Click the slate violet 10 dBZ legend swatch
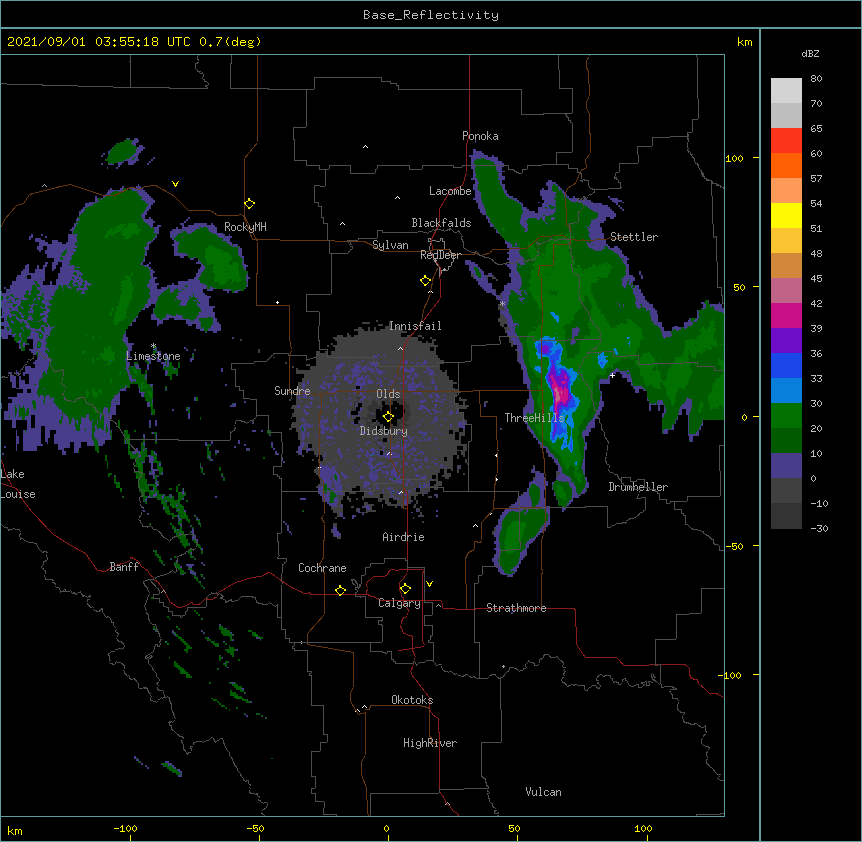This screenshot has width=862, height=842. pyautogui.click(x=786, y=466)
